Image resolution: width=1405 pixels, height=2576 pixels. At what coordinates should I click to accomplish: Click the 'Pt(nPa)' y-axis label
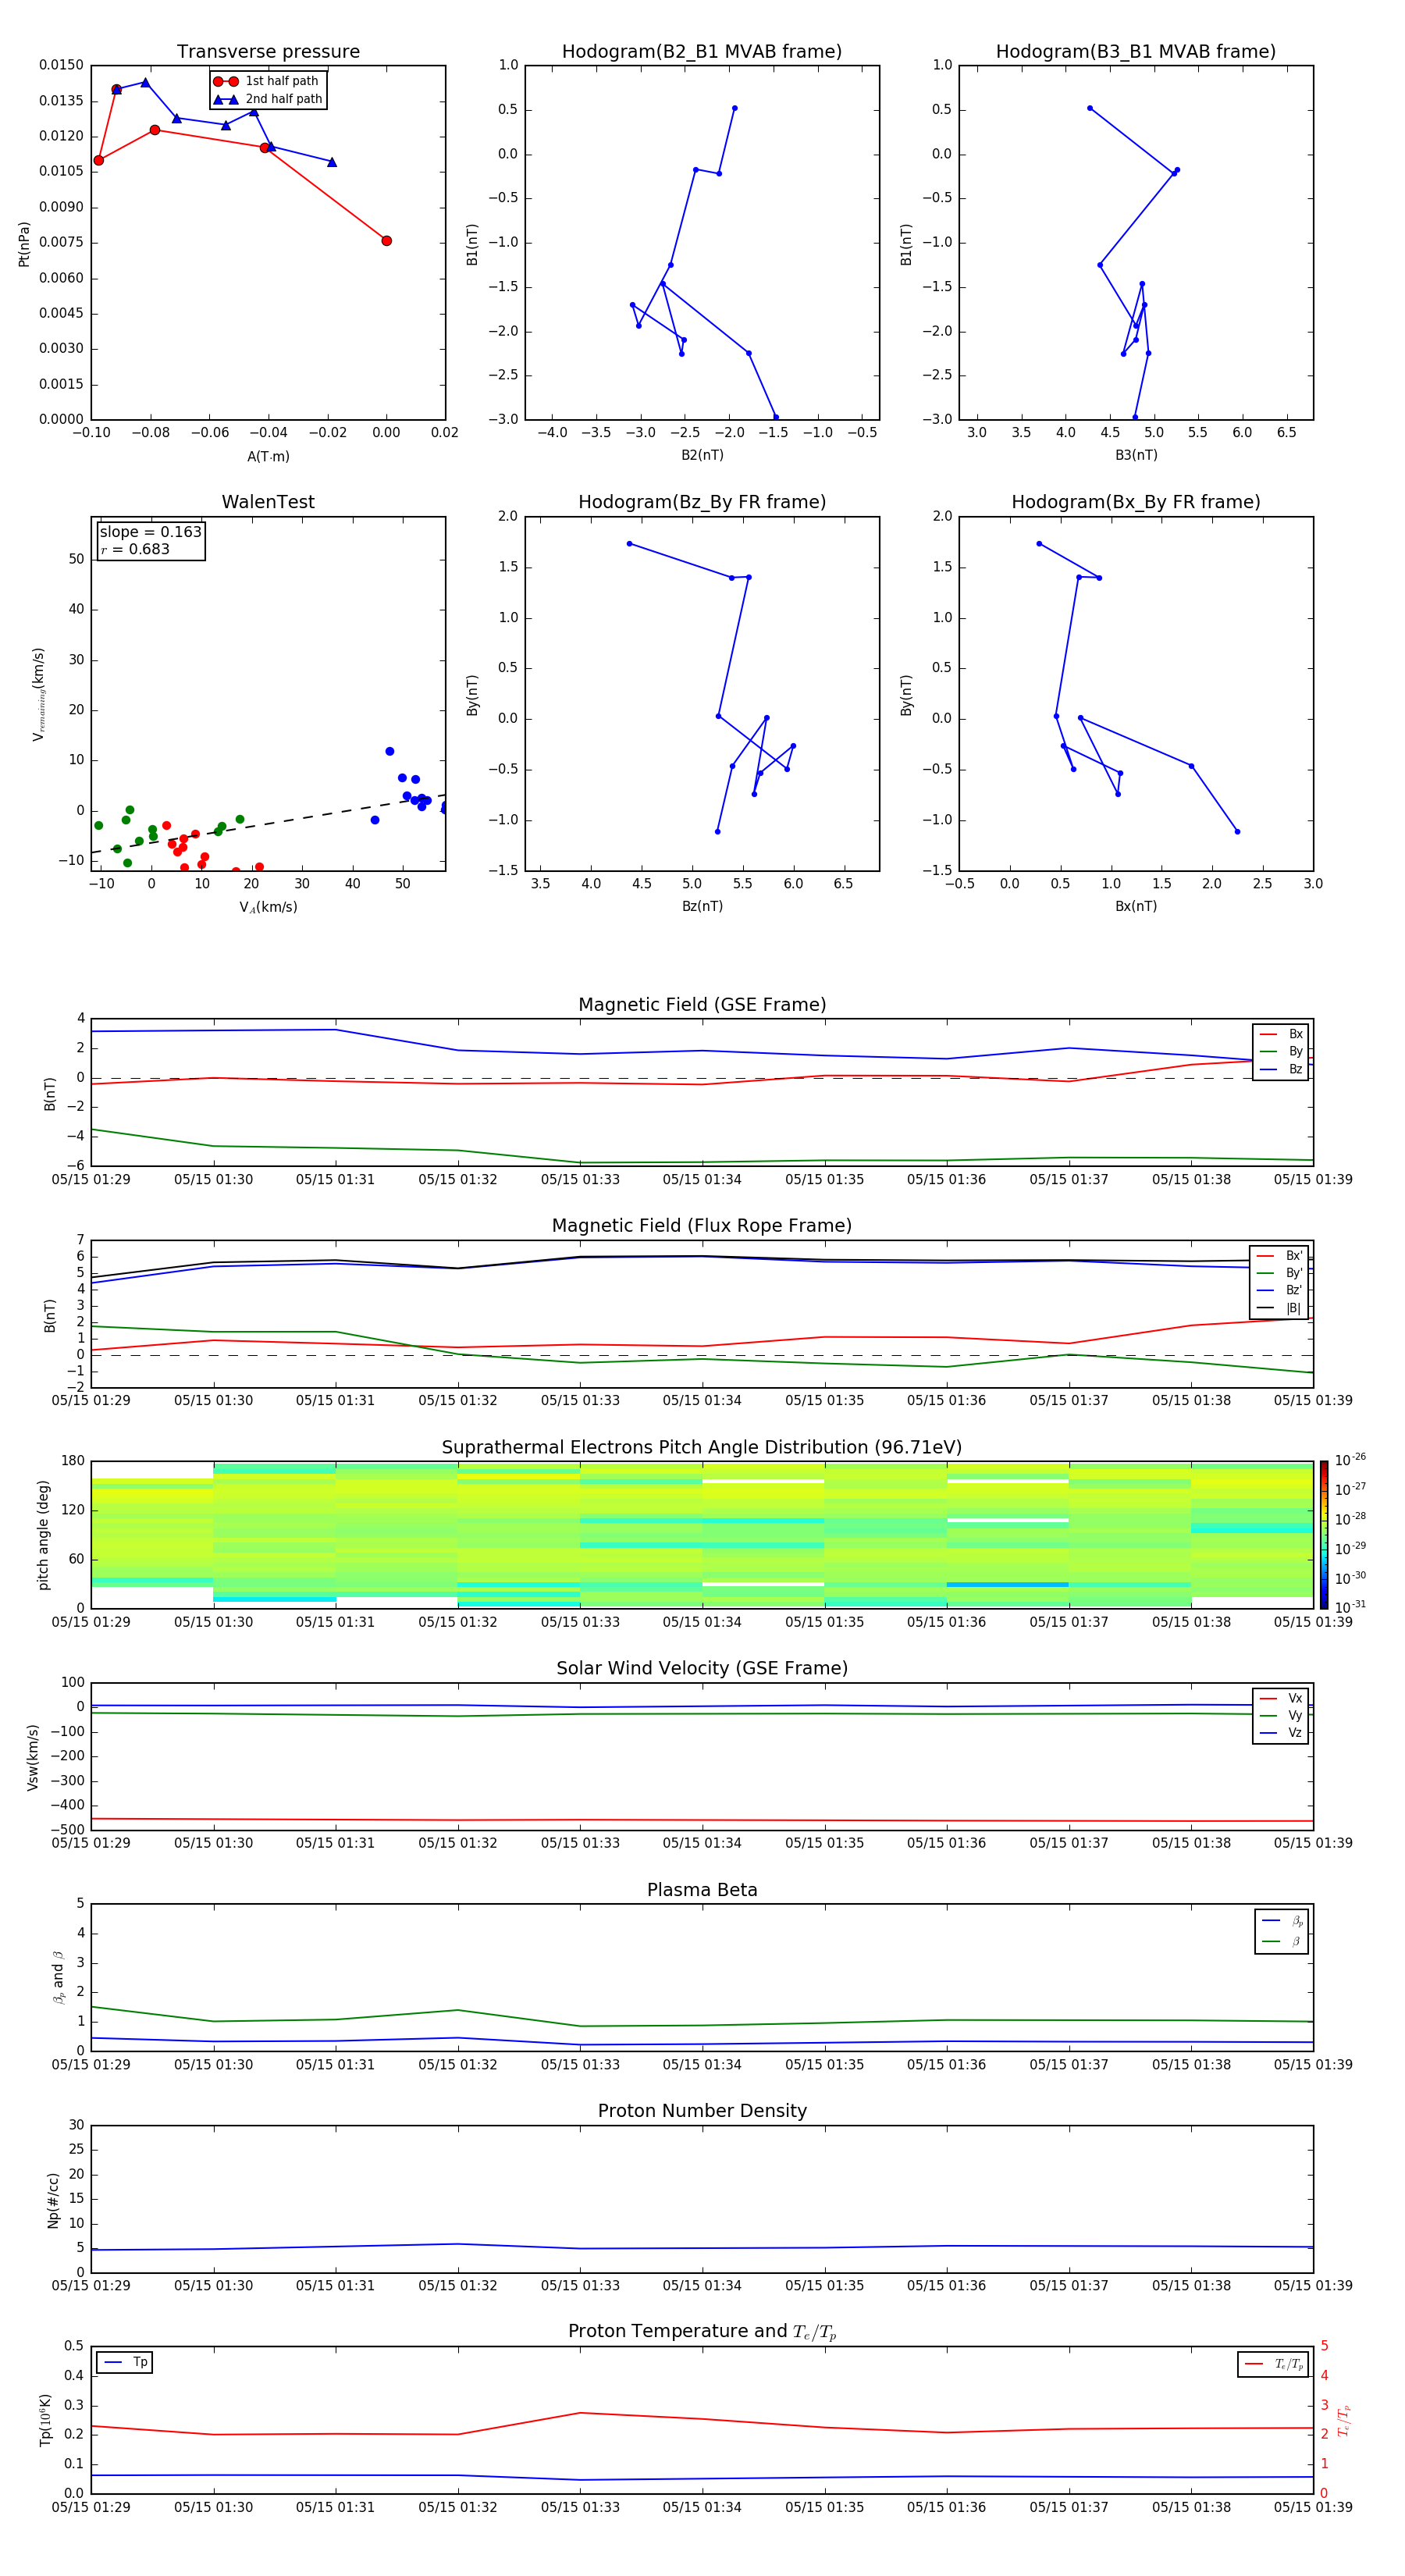click(x=24, y=244)
